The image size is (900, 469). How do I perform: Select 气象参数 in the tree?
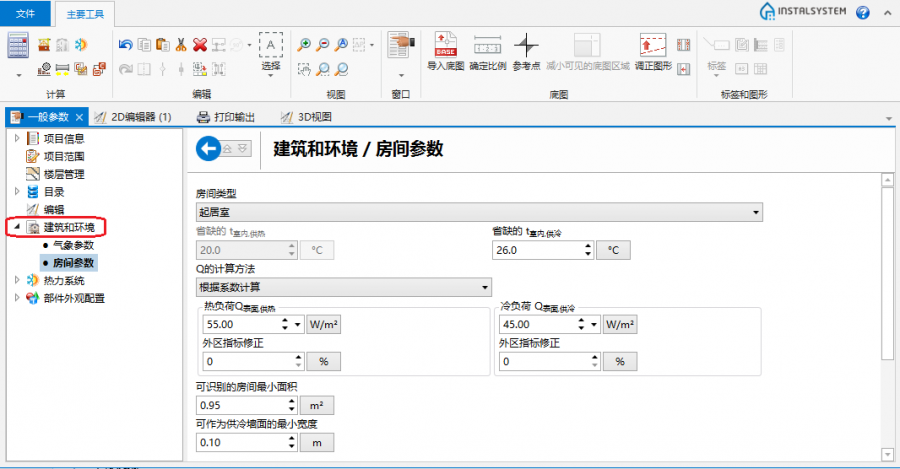[73, 245]
